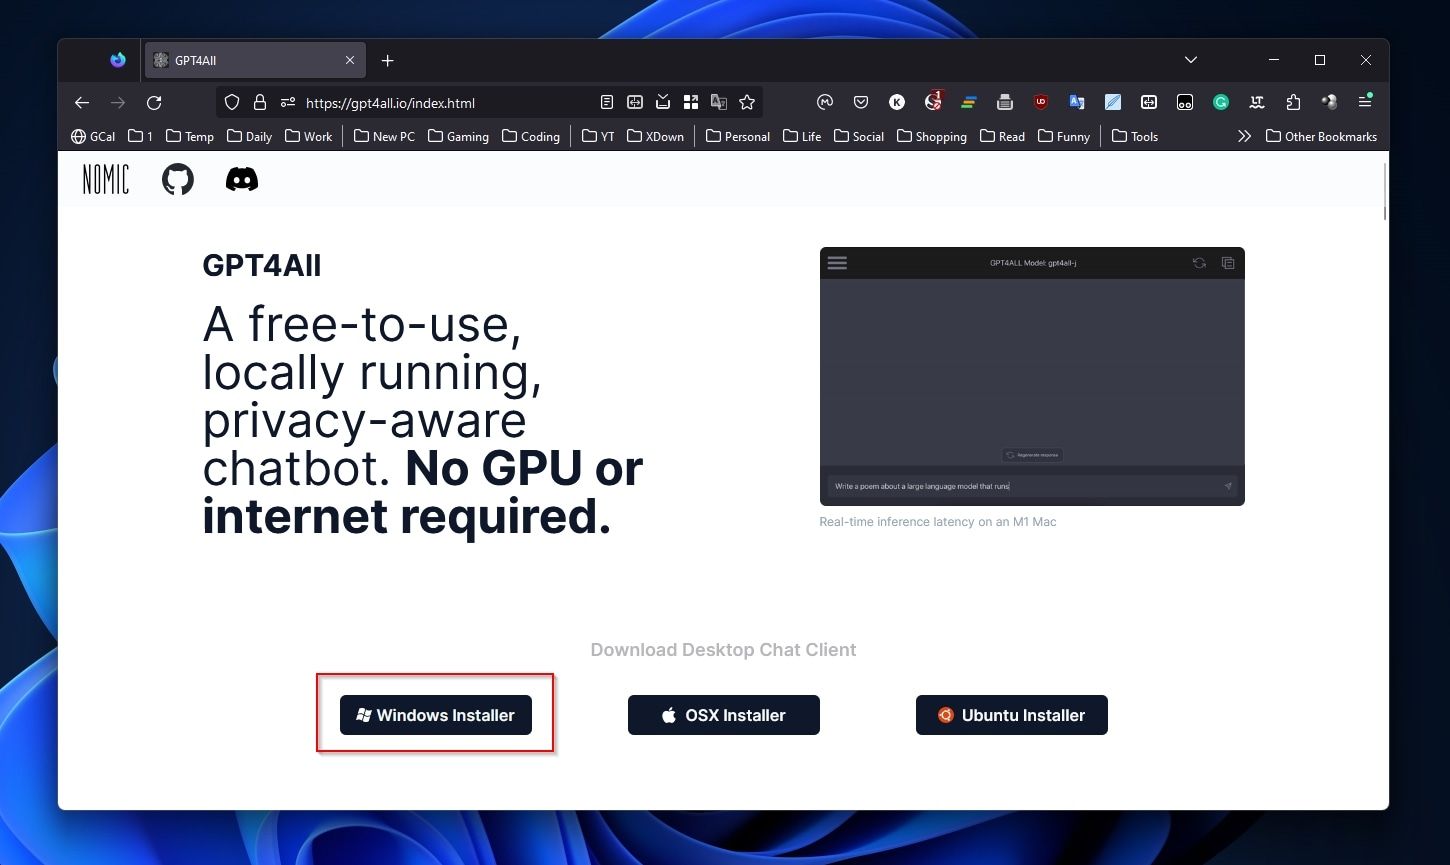
Task: Open the YT bookmarks folder
Action: tap(598, 136)
